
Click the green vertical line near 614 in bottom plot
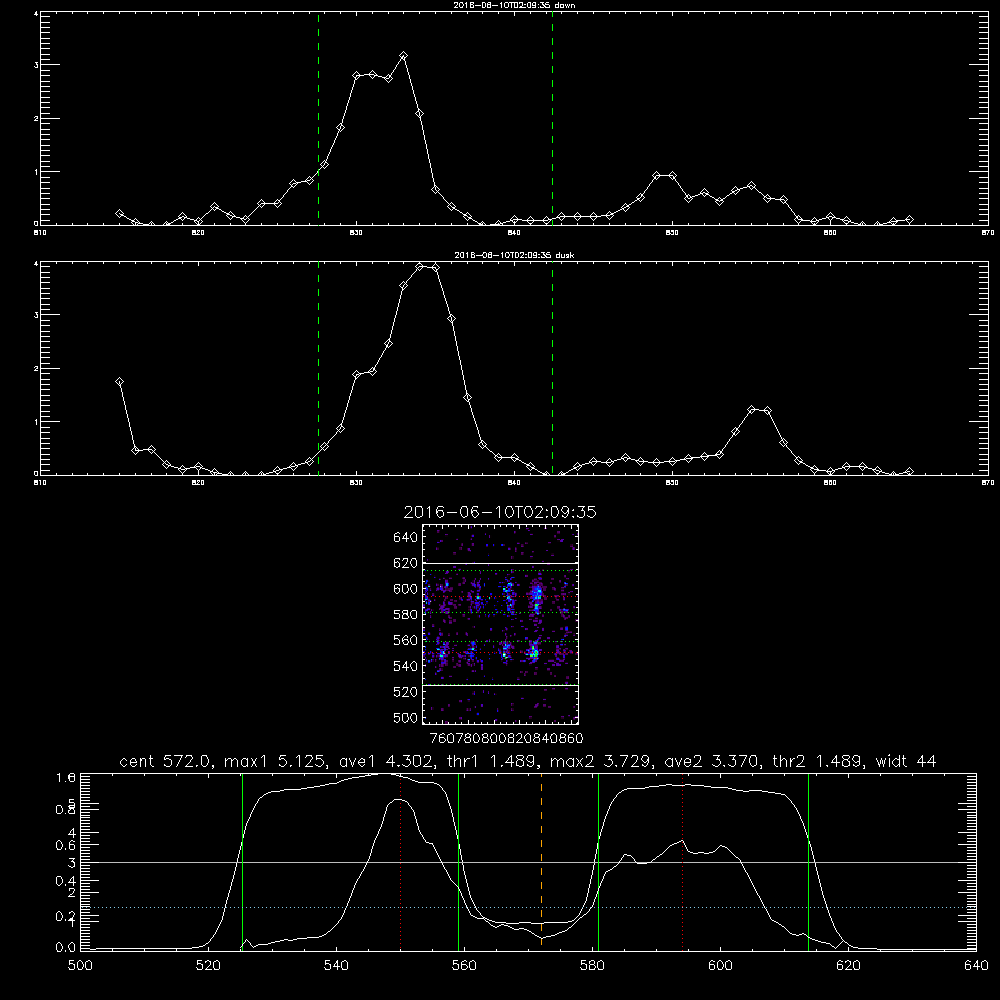[808, 861]
